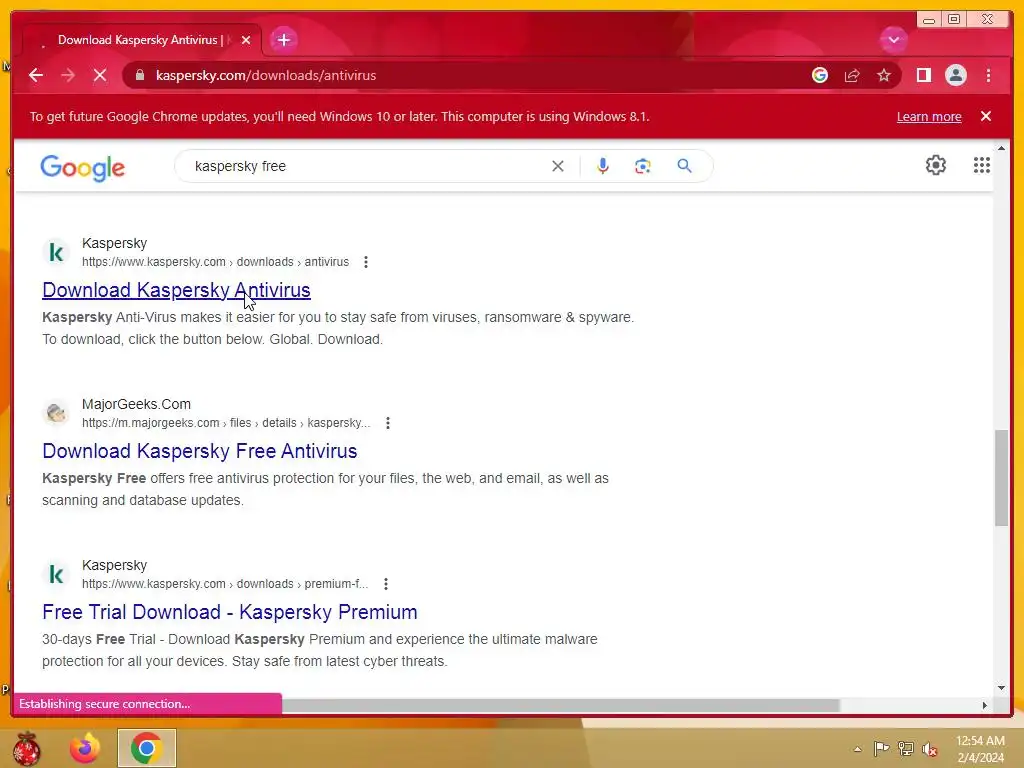Start voice search with the microphone
The width and height of the screenshot is (1024, 768).
point(603,166)
